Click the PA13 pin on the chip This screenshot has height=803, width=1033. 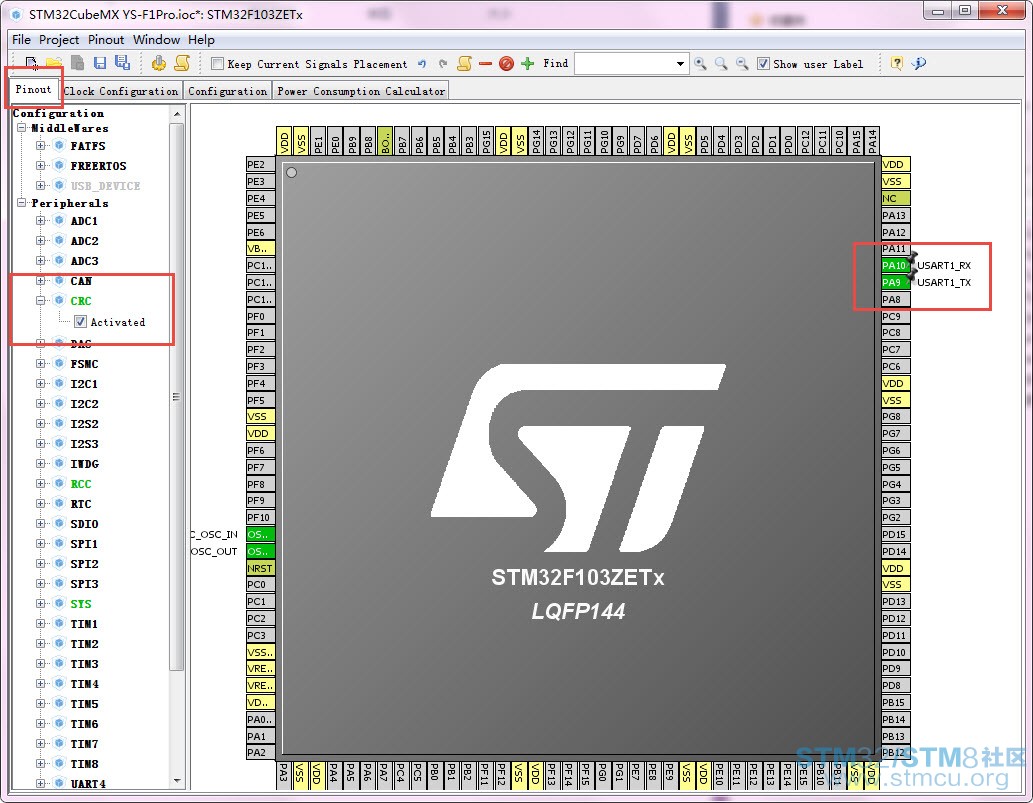(x=895, y=215)
